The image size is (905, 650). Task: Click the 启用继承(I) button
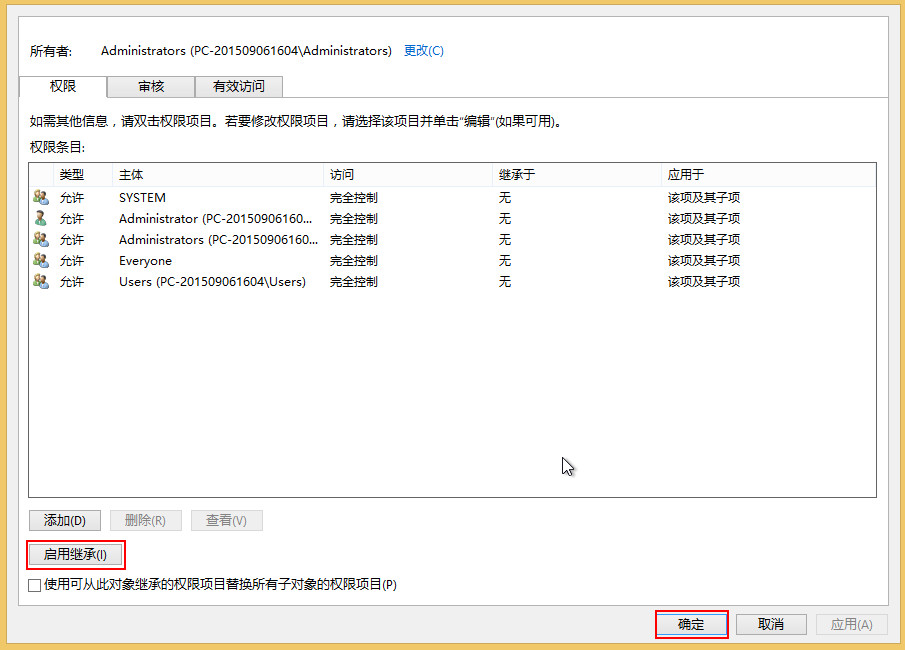click(x=76, y=554)
